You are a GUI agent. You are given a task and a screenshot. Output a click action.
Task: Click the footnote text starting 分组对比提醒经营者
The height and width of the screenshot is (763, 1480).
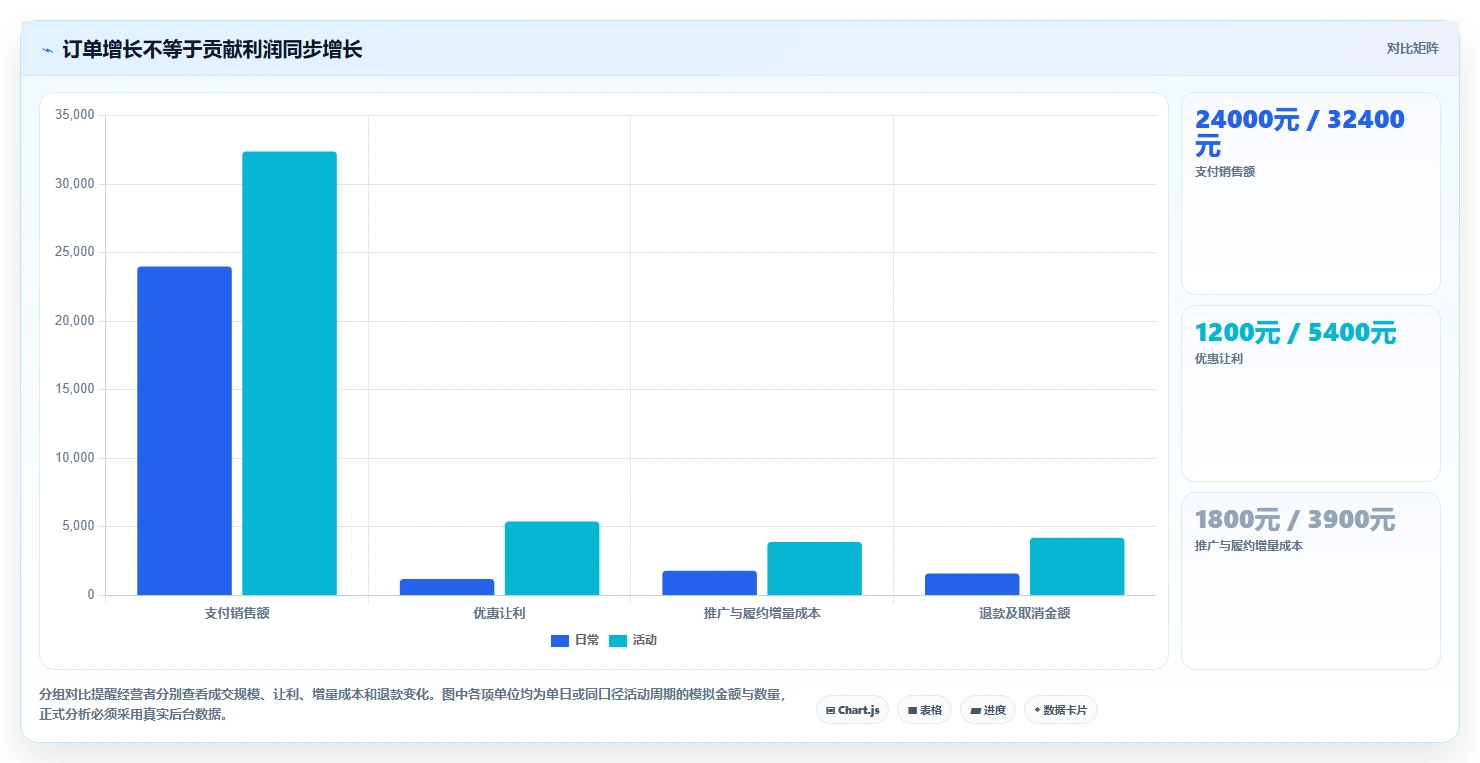(413, 704)
